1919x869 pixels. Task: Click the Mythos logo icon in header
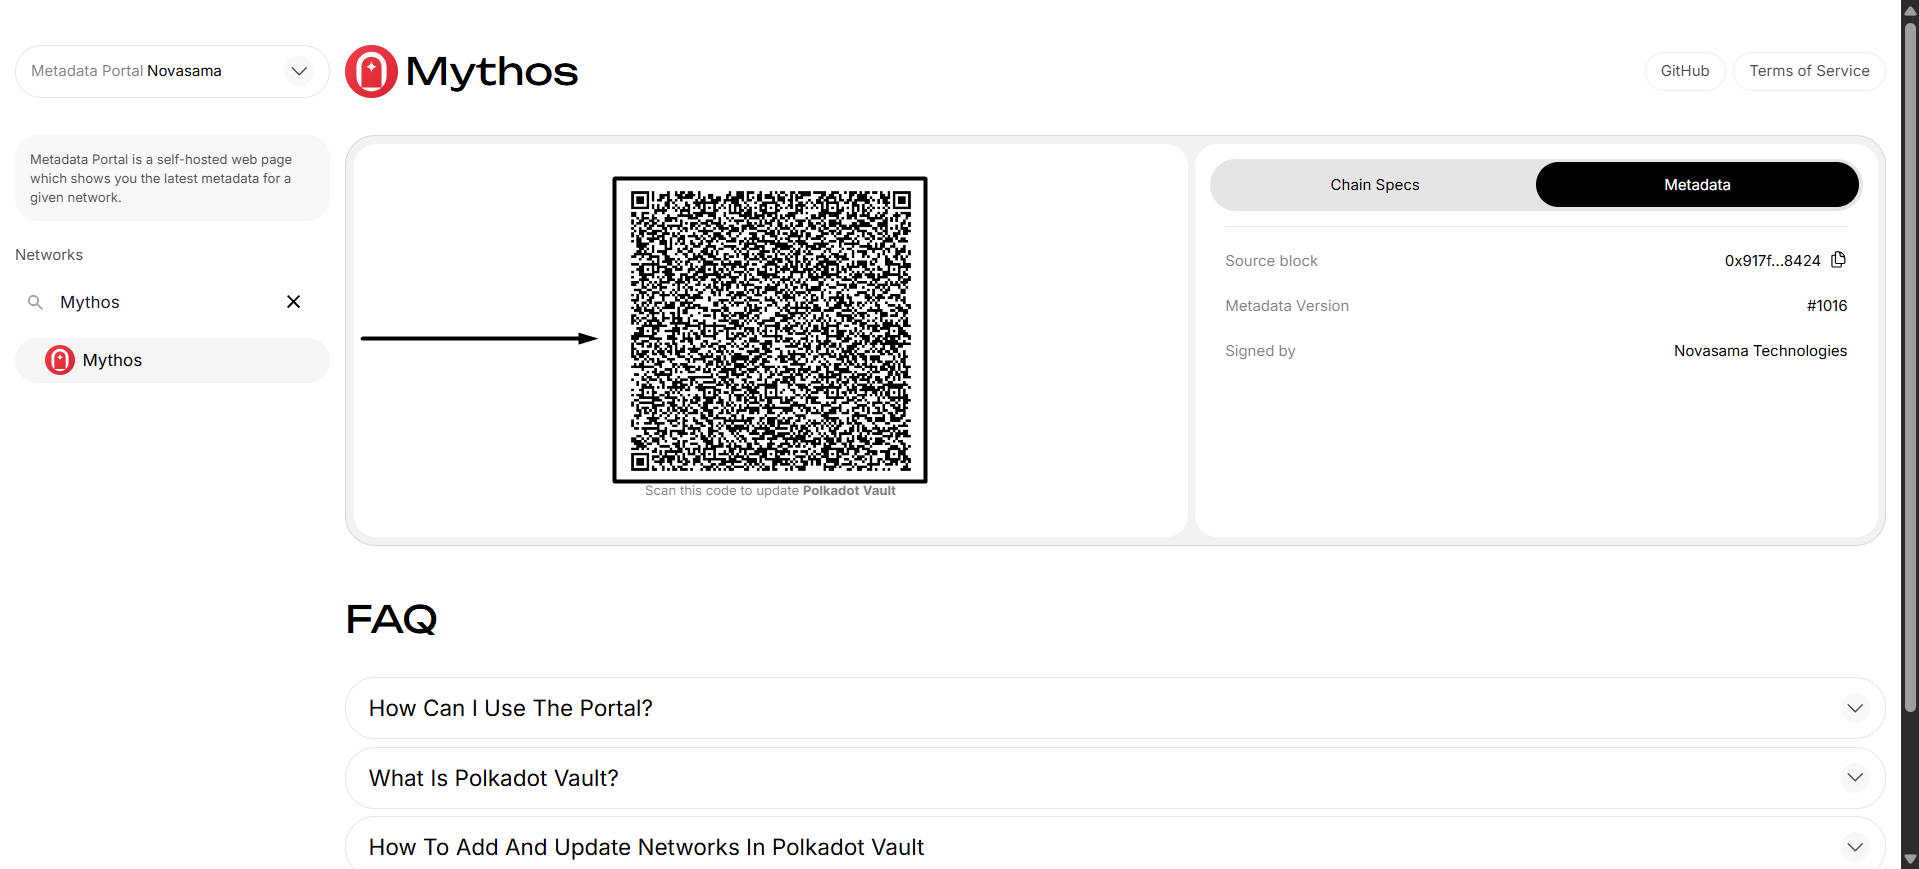[x=371, y=72]
